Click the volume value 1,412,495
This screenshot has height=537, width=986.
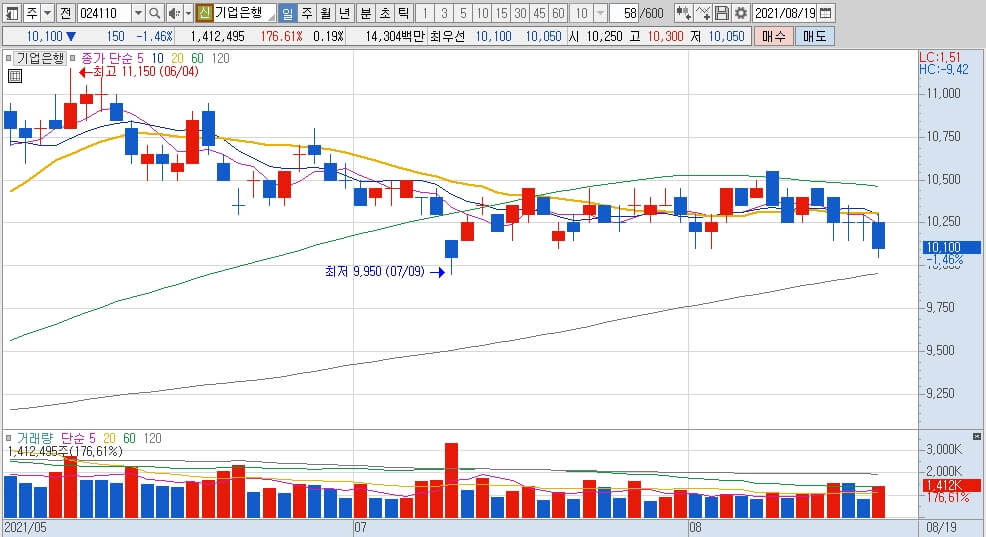pos(218,36)
